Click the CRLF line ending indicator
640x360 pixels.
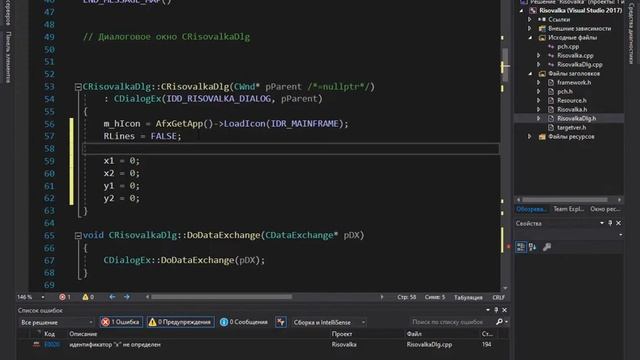point(498,297)
